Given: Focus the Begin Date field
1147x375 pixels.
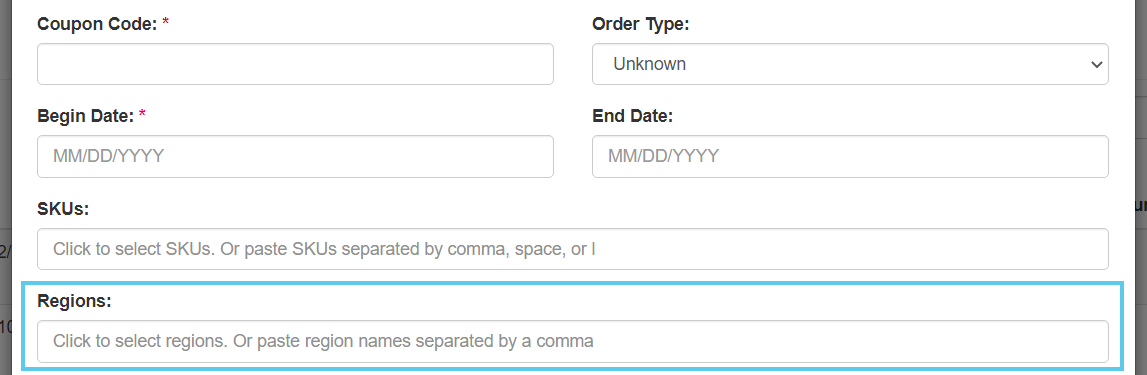Looking at the screenshot, I should [x=295, y=156].
